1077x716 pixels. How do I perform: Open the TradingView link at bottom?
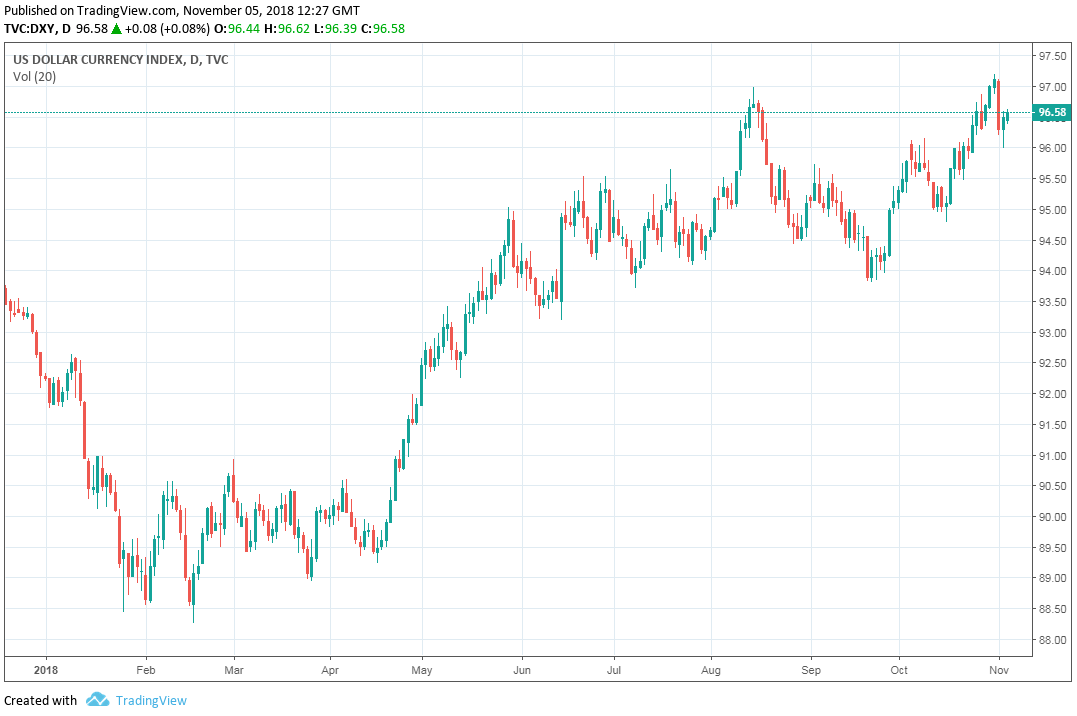click(x=150, y=700)
